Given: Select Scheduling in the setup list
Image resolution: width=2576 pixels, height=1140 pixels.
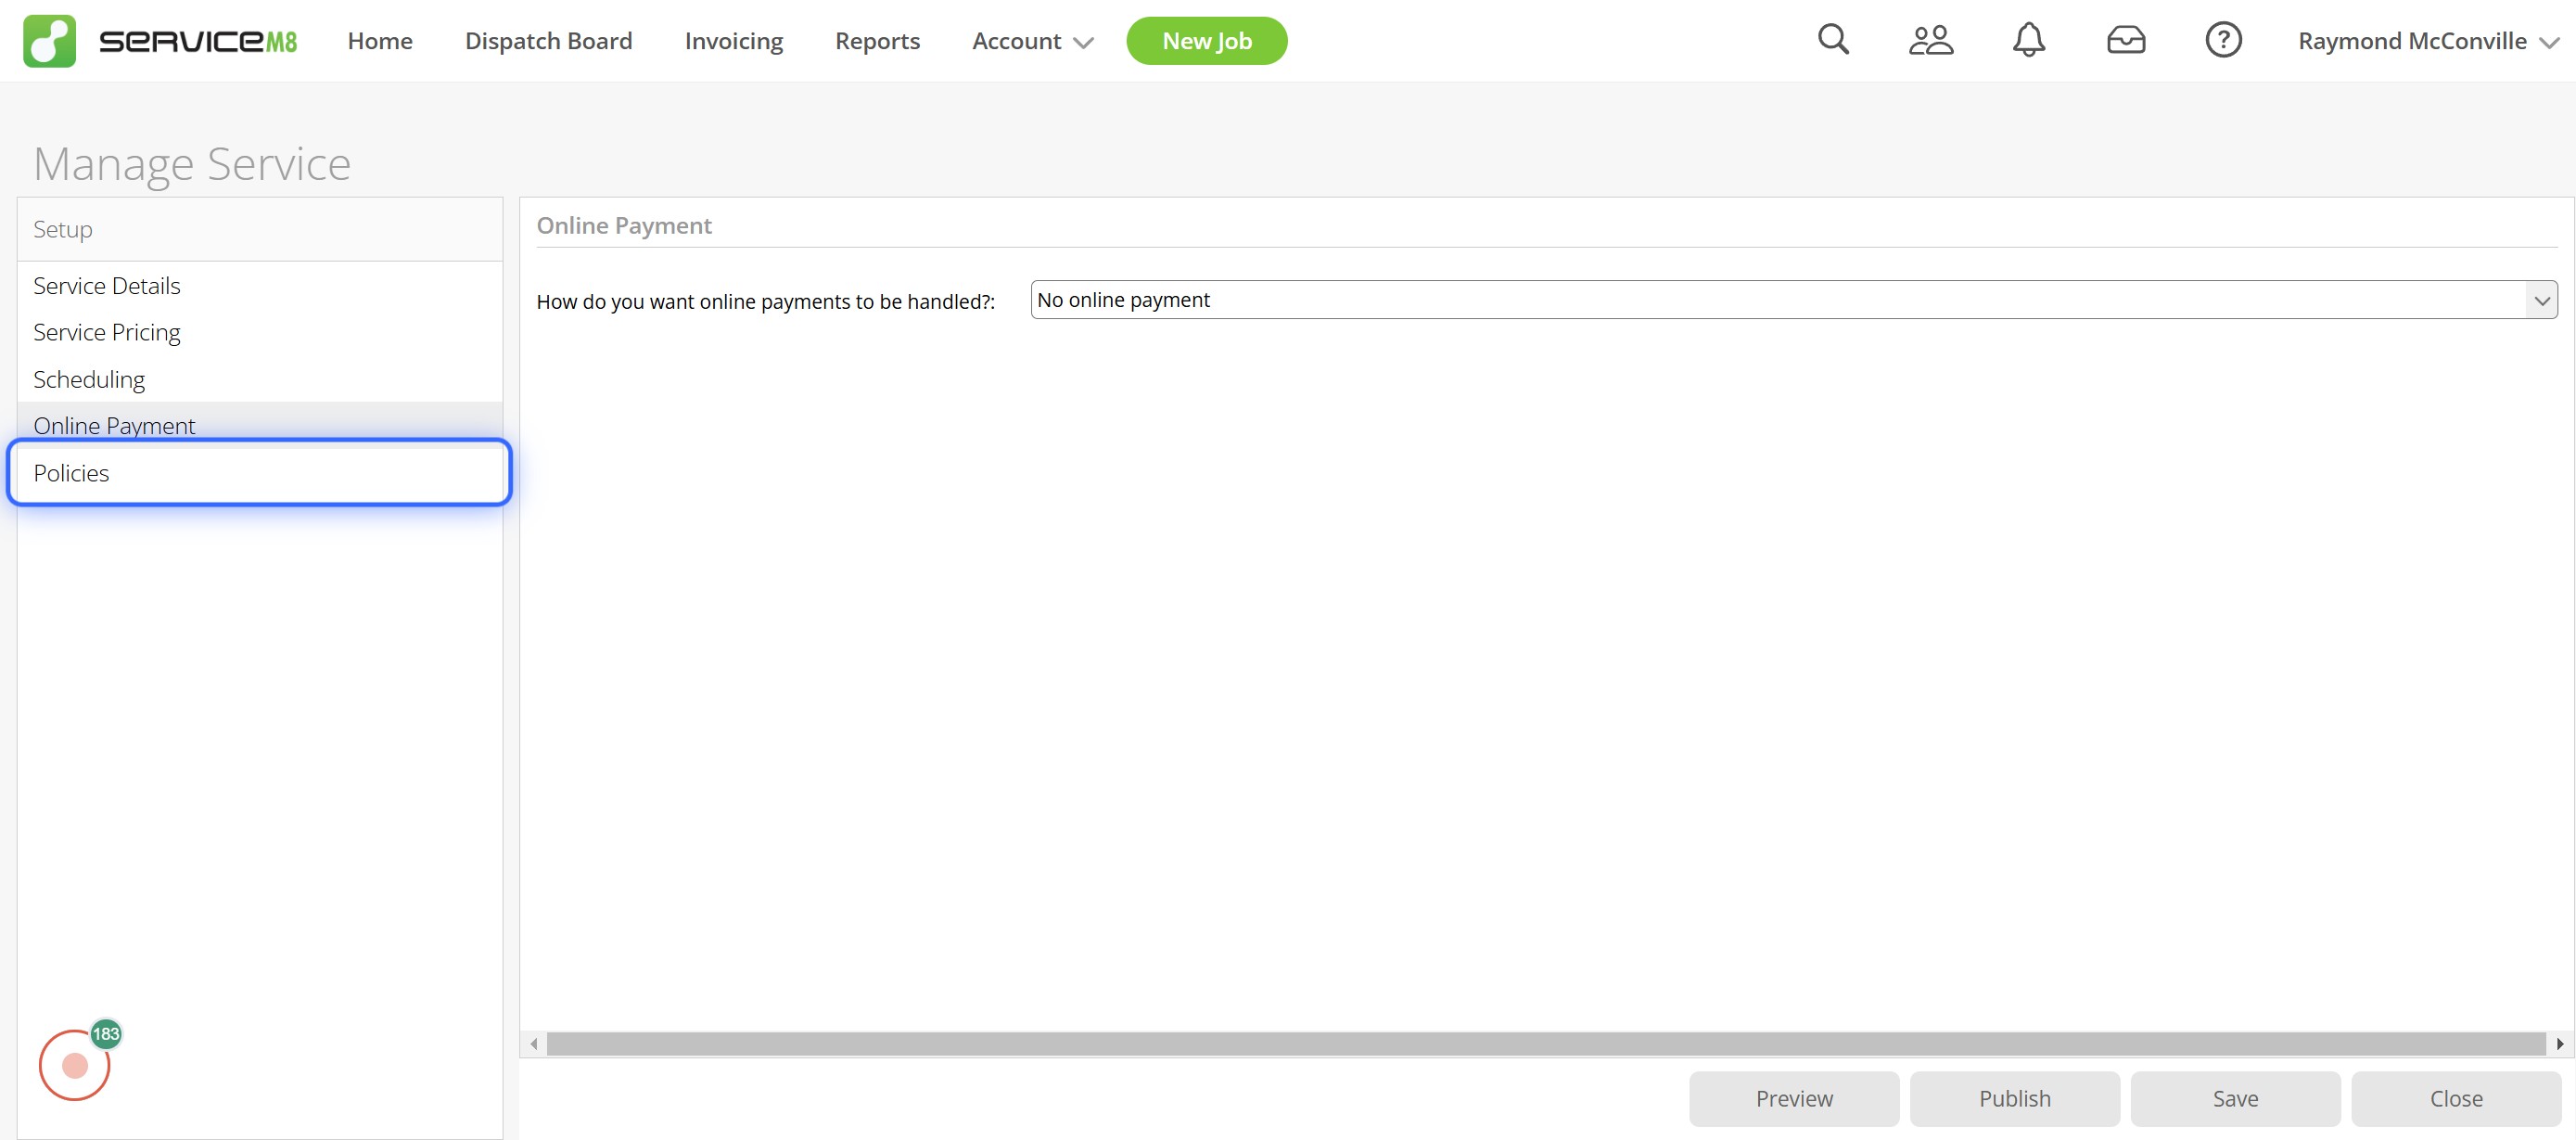Looking at the screenshot, I should (260, 380).
